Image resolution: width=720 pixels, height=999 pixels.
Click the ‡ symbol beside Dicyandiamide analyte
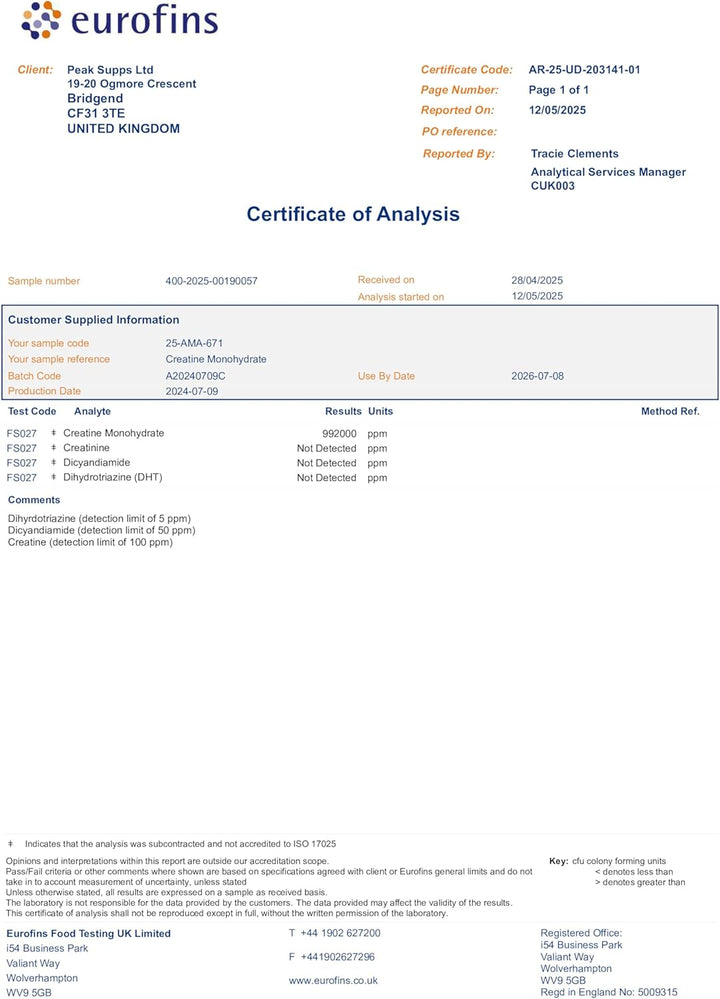coord(54,463)
